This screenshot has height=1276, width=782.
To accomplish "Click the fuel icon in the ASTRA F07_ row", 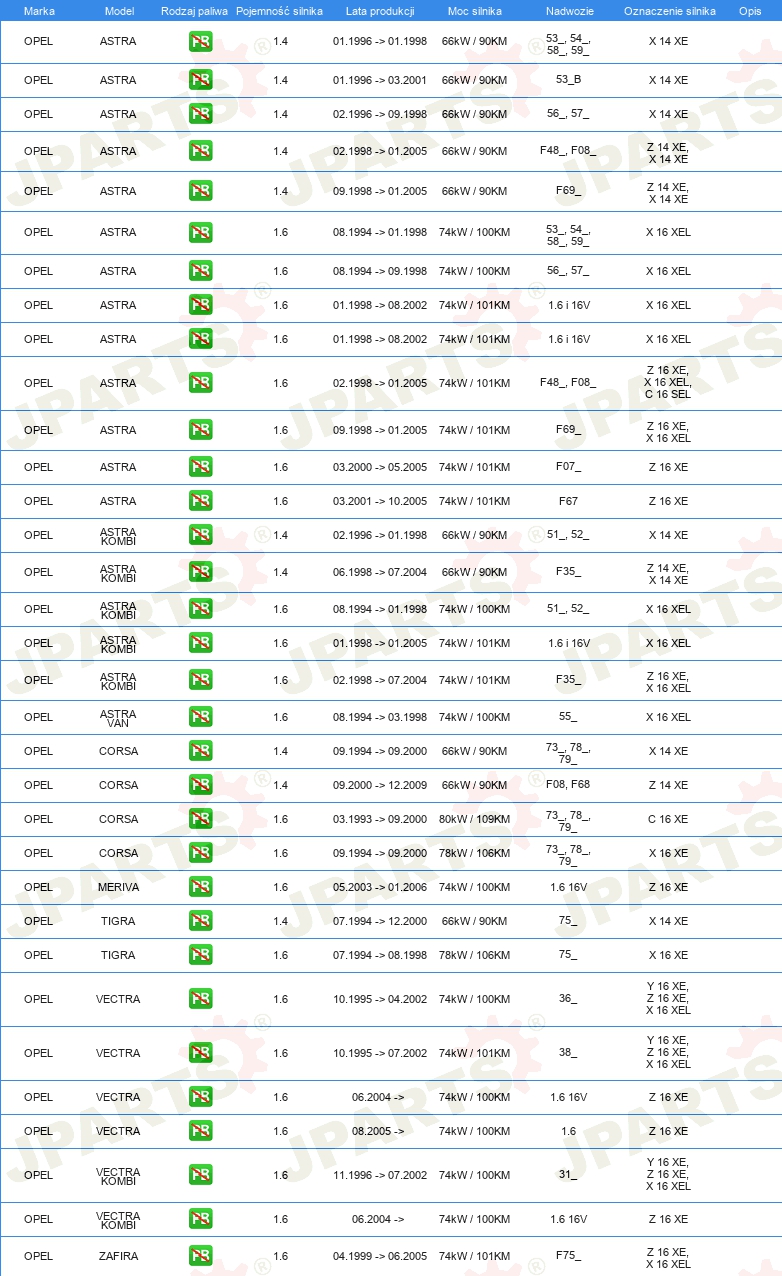I will click(200, 467).
